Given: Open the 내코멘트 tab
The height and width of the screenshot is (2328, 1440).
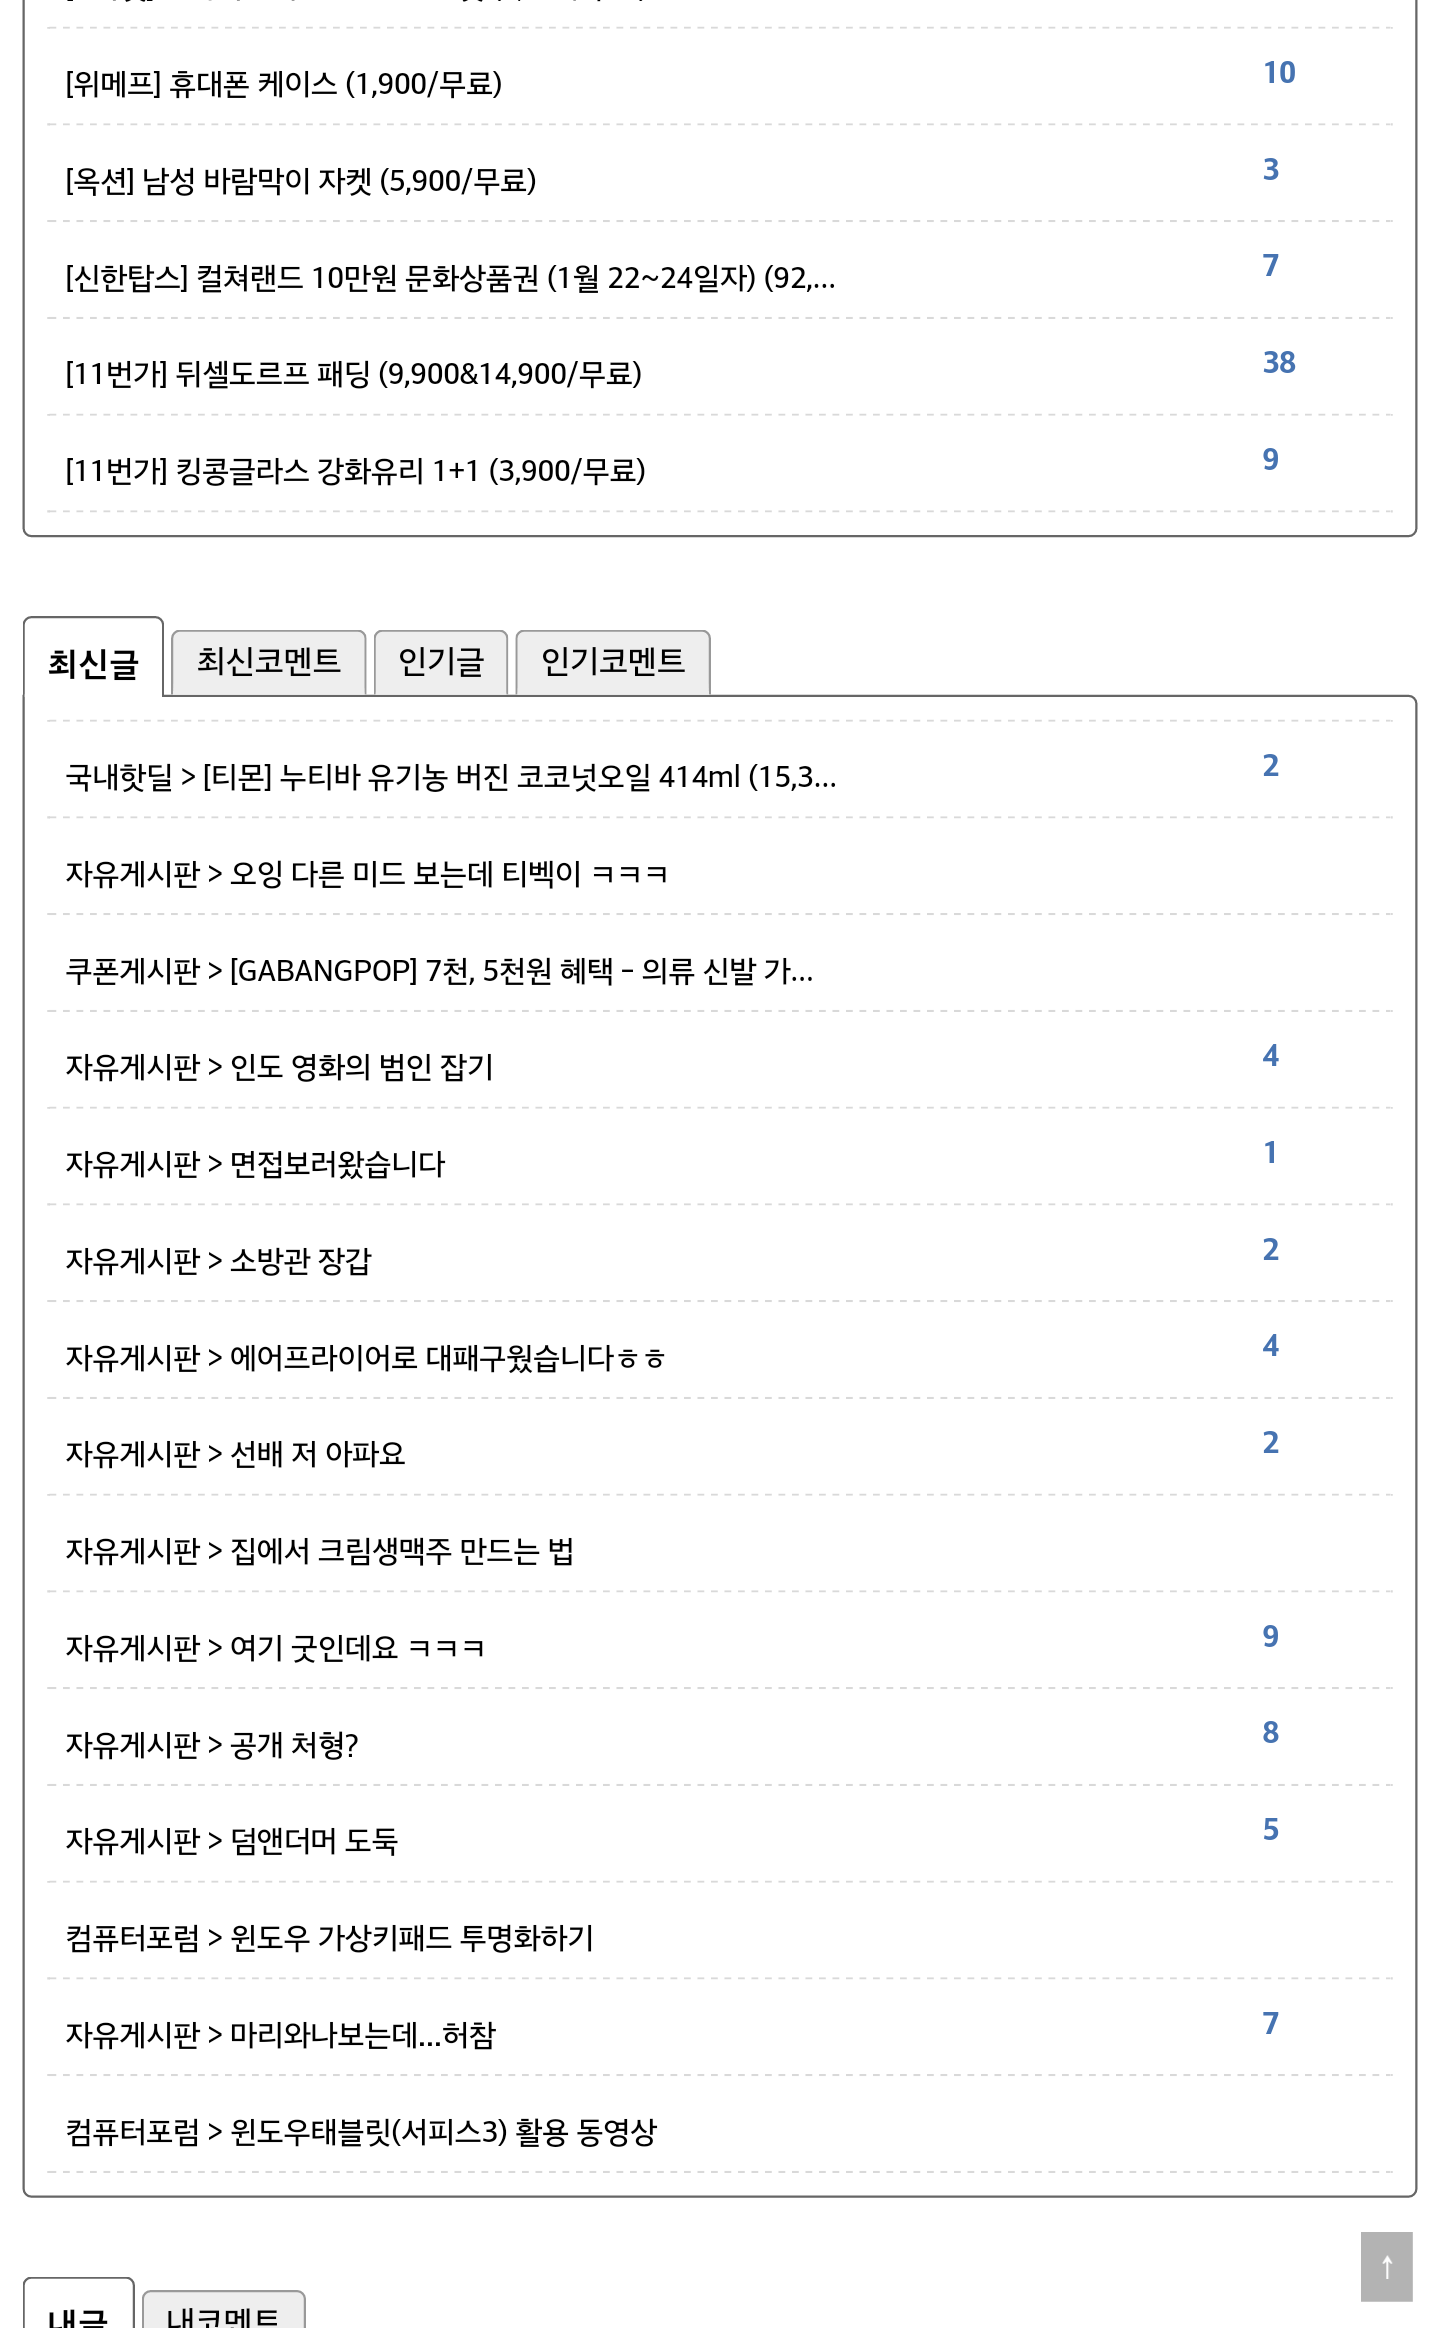Looking at the screenshot, I should (223, 2314).
